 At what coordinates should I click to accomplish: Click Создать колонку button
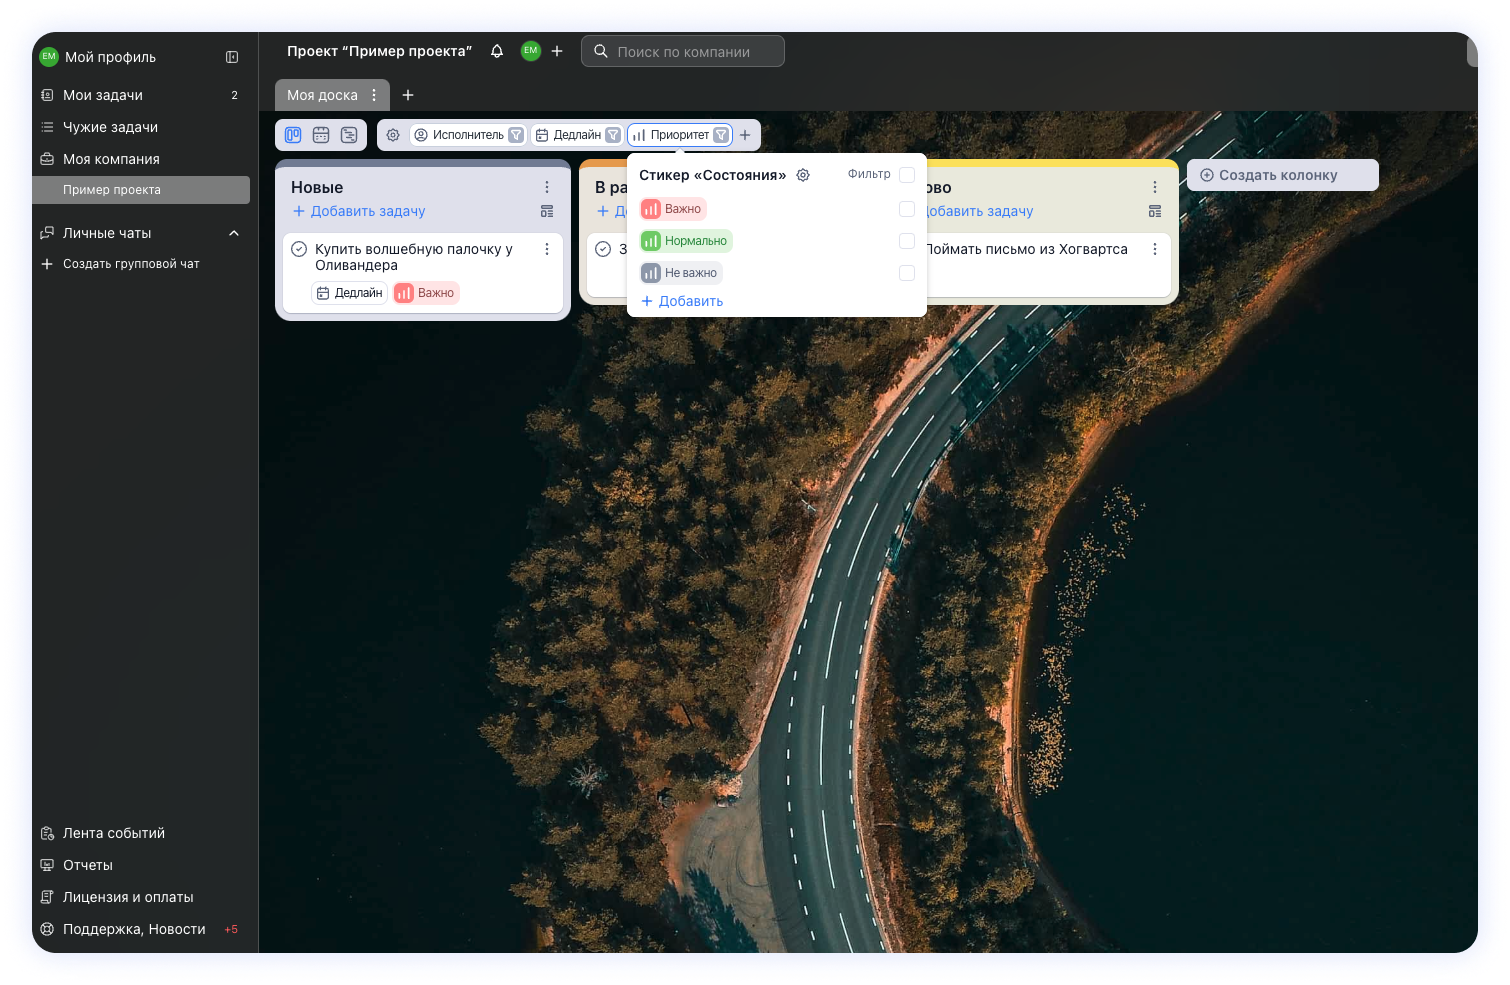[x=1282, y=175]
